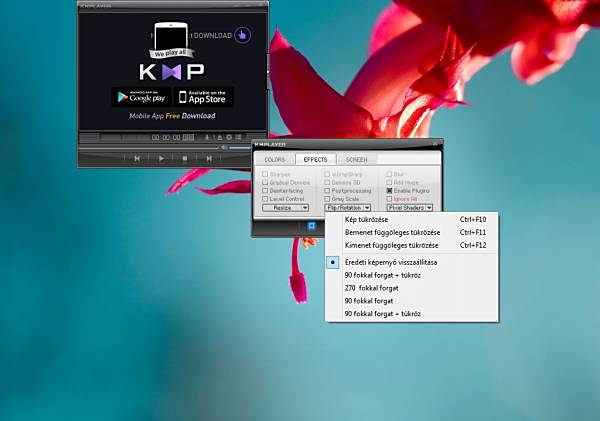Viewport: 600px width, 421px height.
Task: Choose 'Kép tükrözése' from the menu
Action: coord(412,220)
